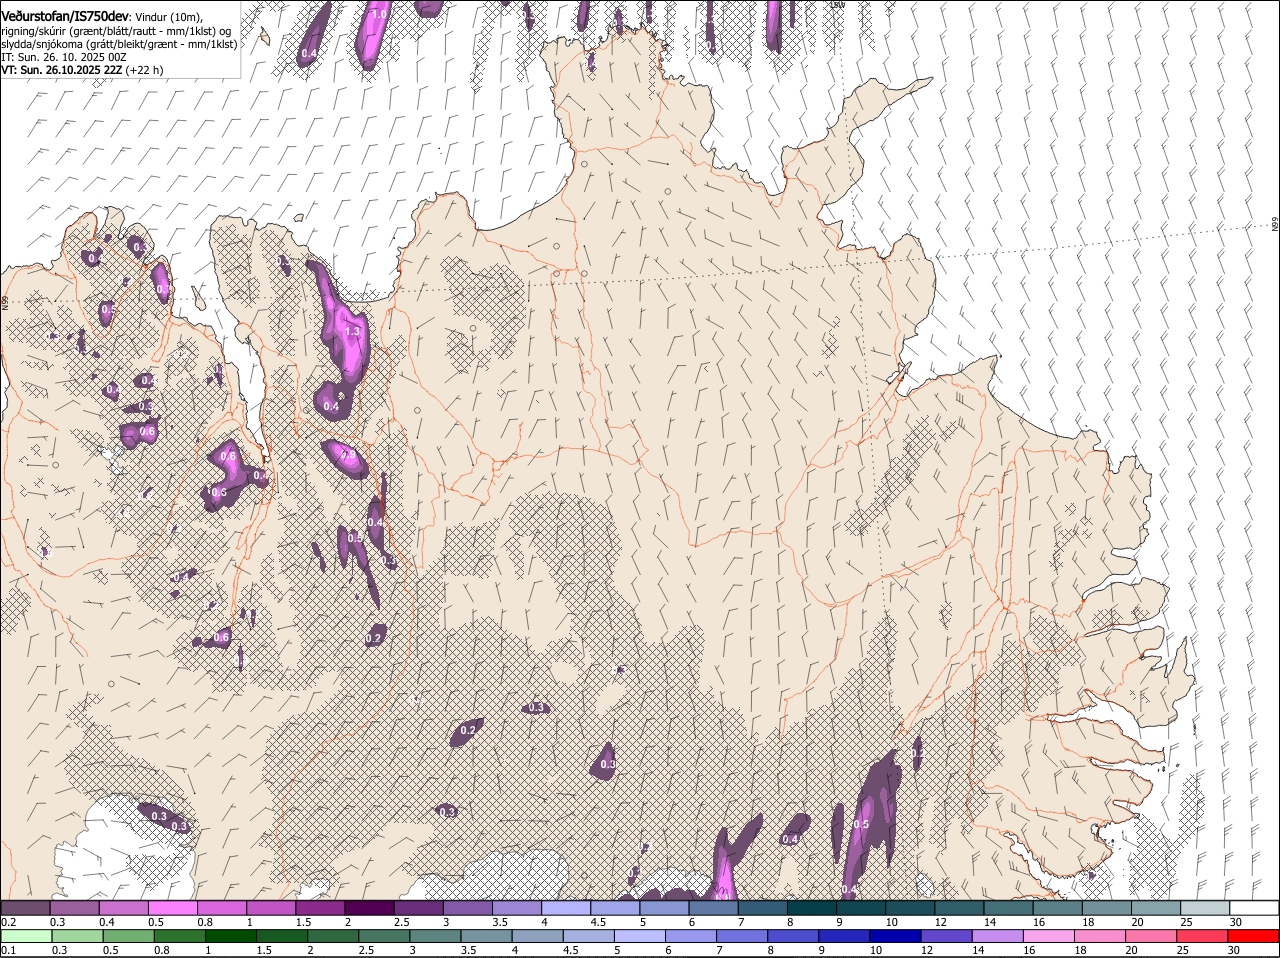Select the white swatch above 30 in upper legend
This screenshot has width=1280, height=958.
tap(1254, 907)
